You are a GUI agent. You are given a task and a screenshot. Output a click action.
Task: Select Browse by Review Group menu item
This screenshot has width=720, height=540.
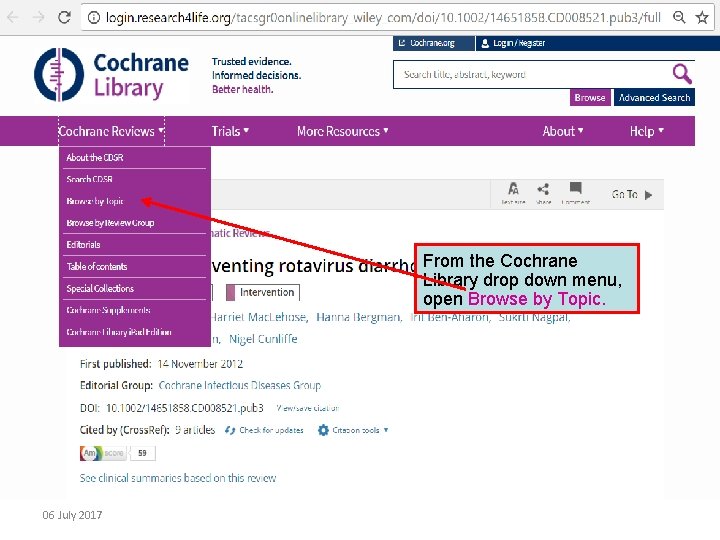click(133, 223)
